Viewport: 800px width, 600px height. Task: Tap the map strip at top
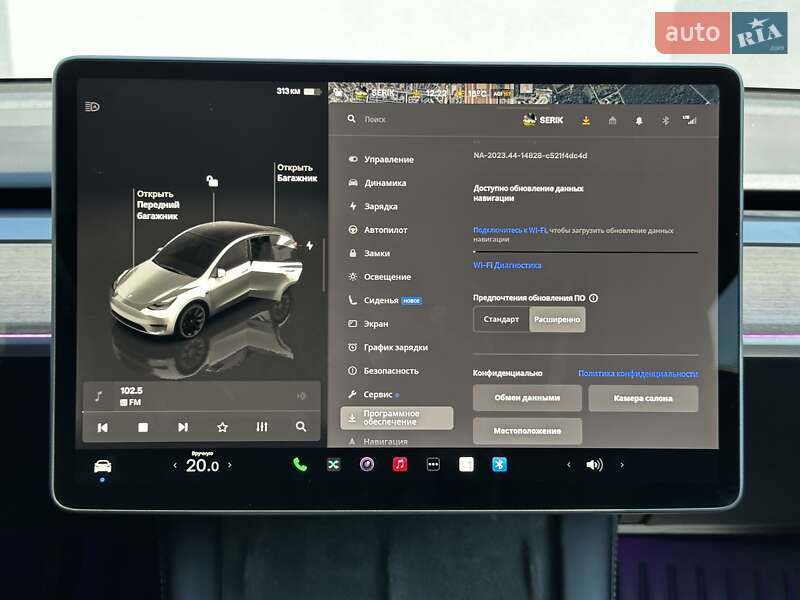click(523, 93)
